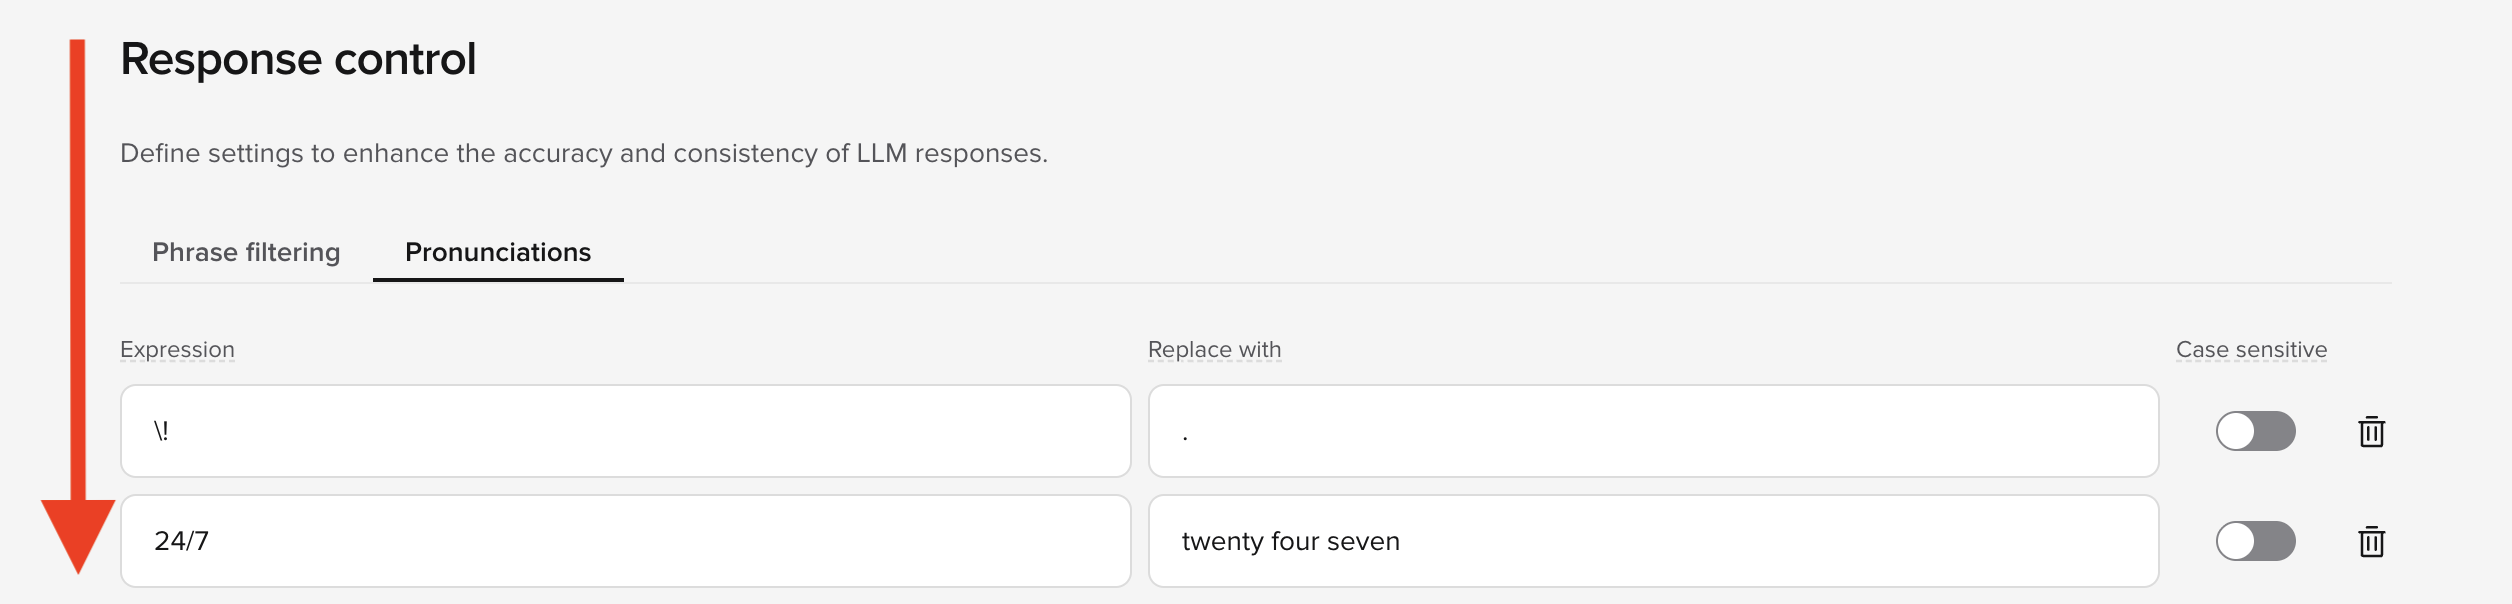Select the Pronunciations tab
The width and height of the screenshot is (2512, 604).
tap(496, 253)
